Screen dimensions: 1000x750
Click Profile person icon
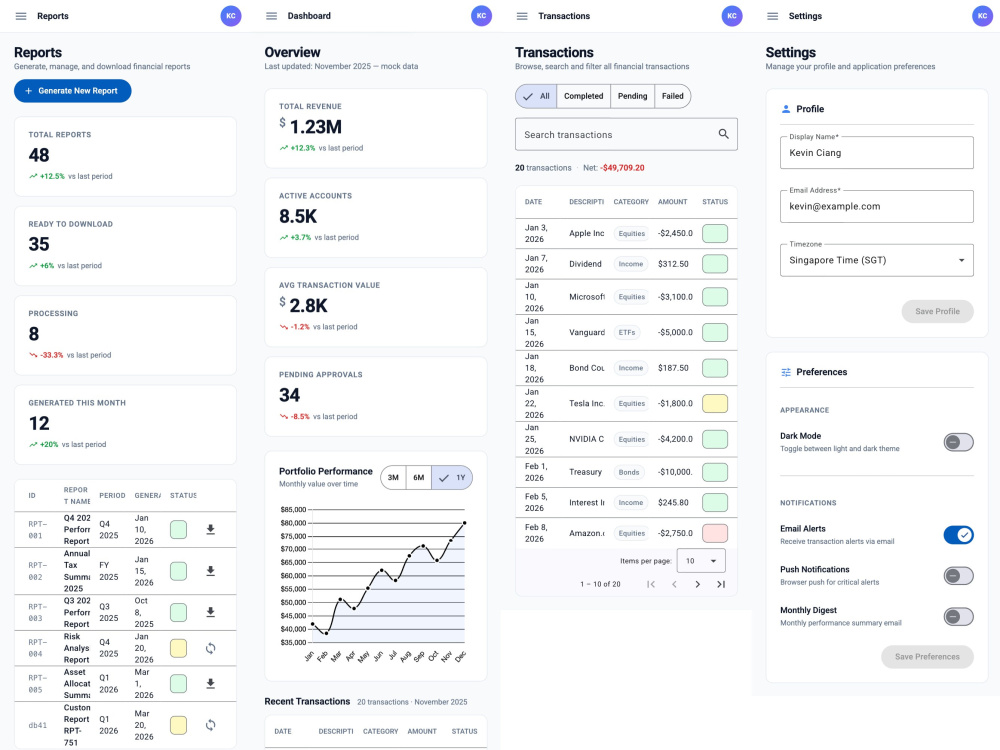click(786, 109)
